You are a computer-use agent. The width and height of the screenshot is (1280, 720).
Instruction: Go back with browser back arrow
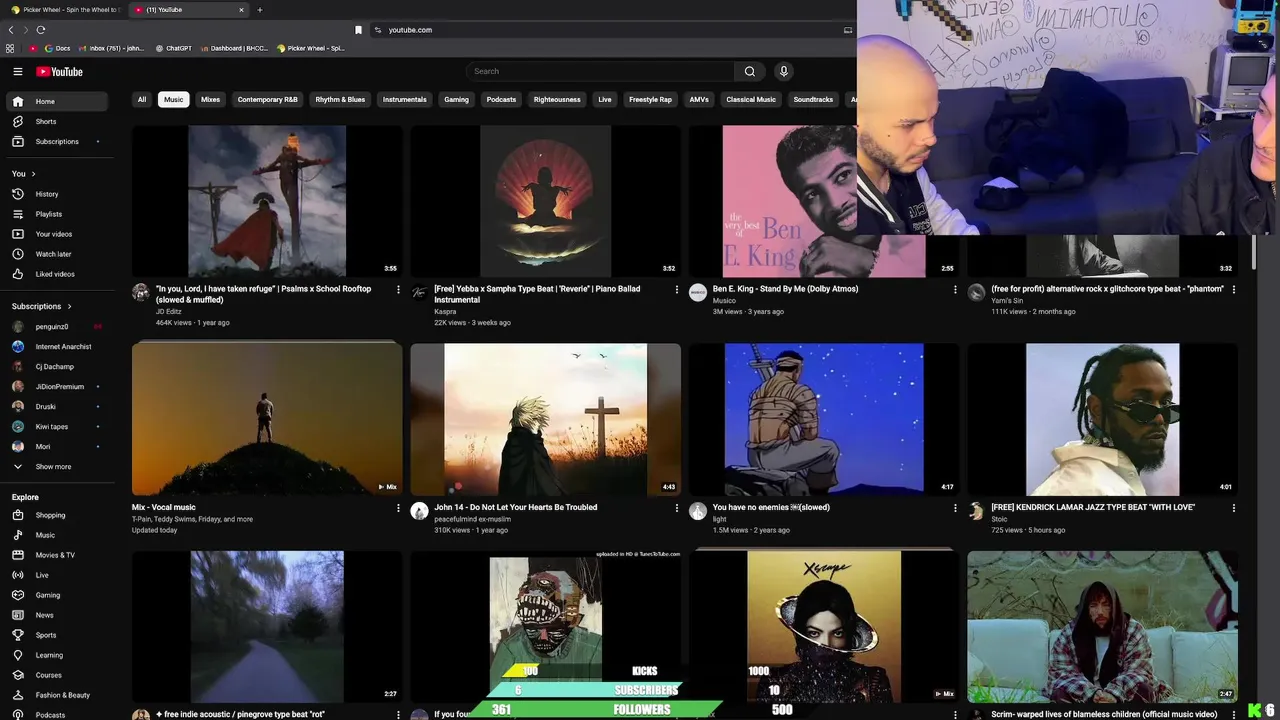(11, 30)
